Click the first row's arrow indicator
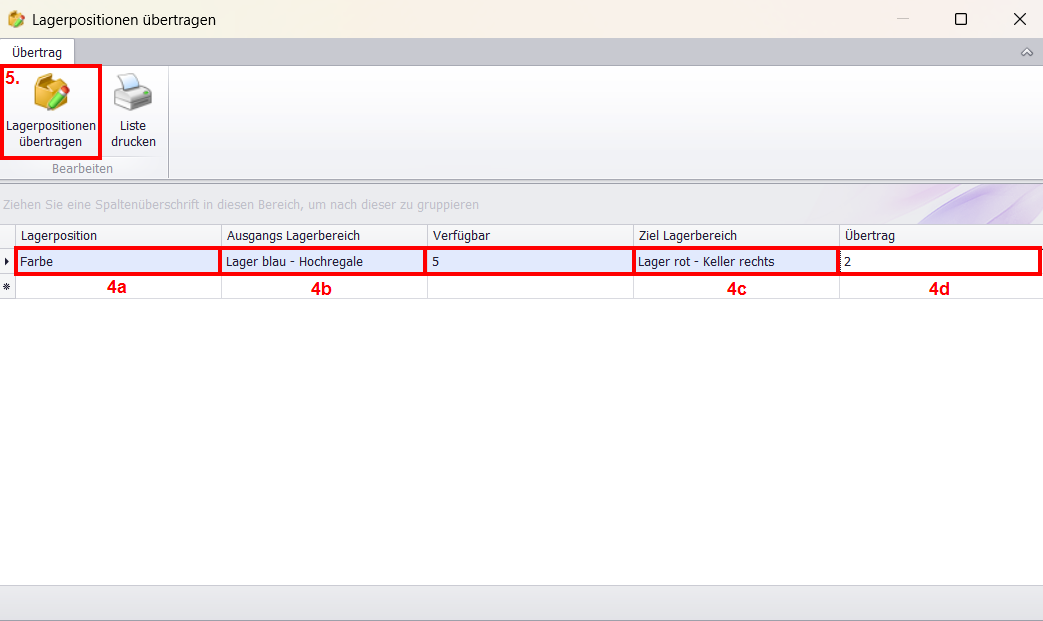The height and width of the screenshot is (621, 1043). pos(8,261)
